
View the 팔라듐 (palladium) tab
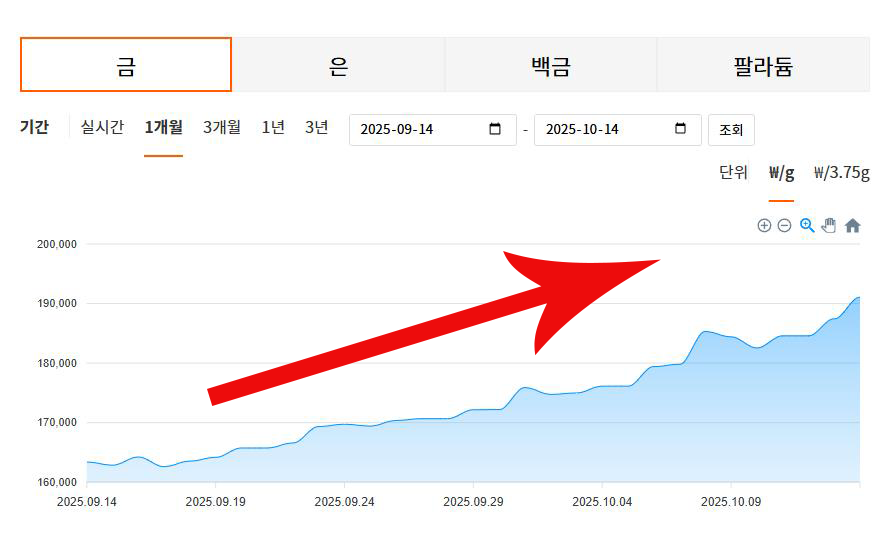[x=763, y=66]
